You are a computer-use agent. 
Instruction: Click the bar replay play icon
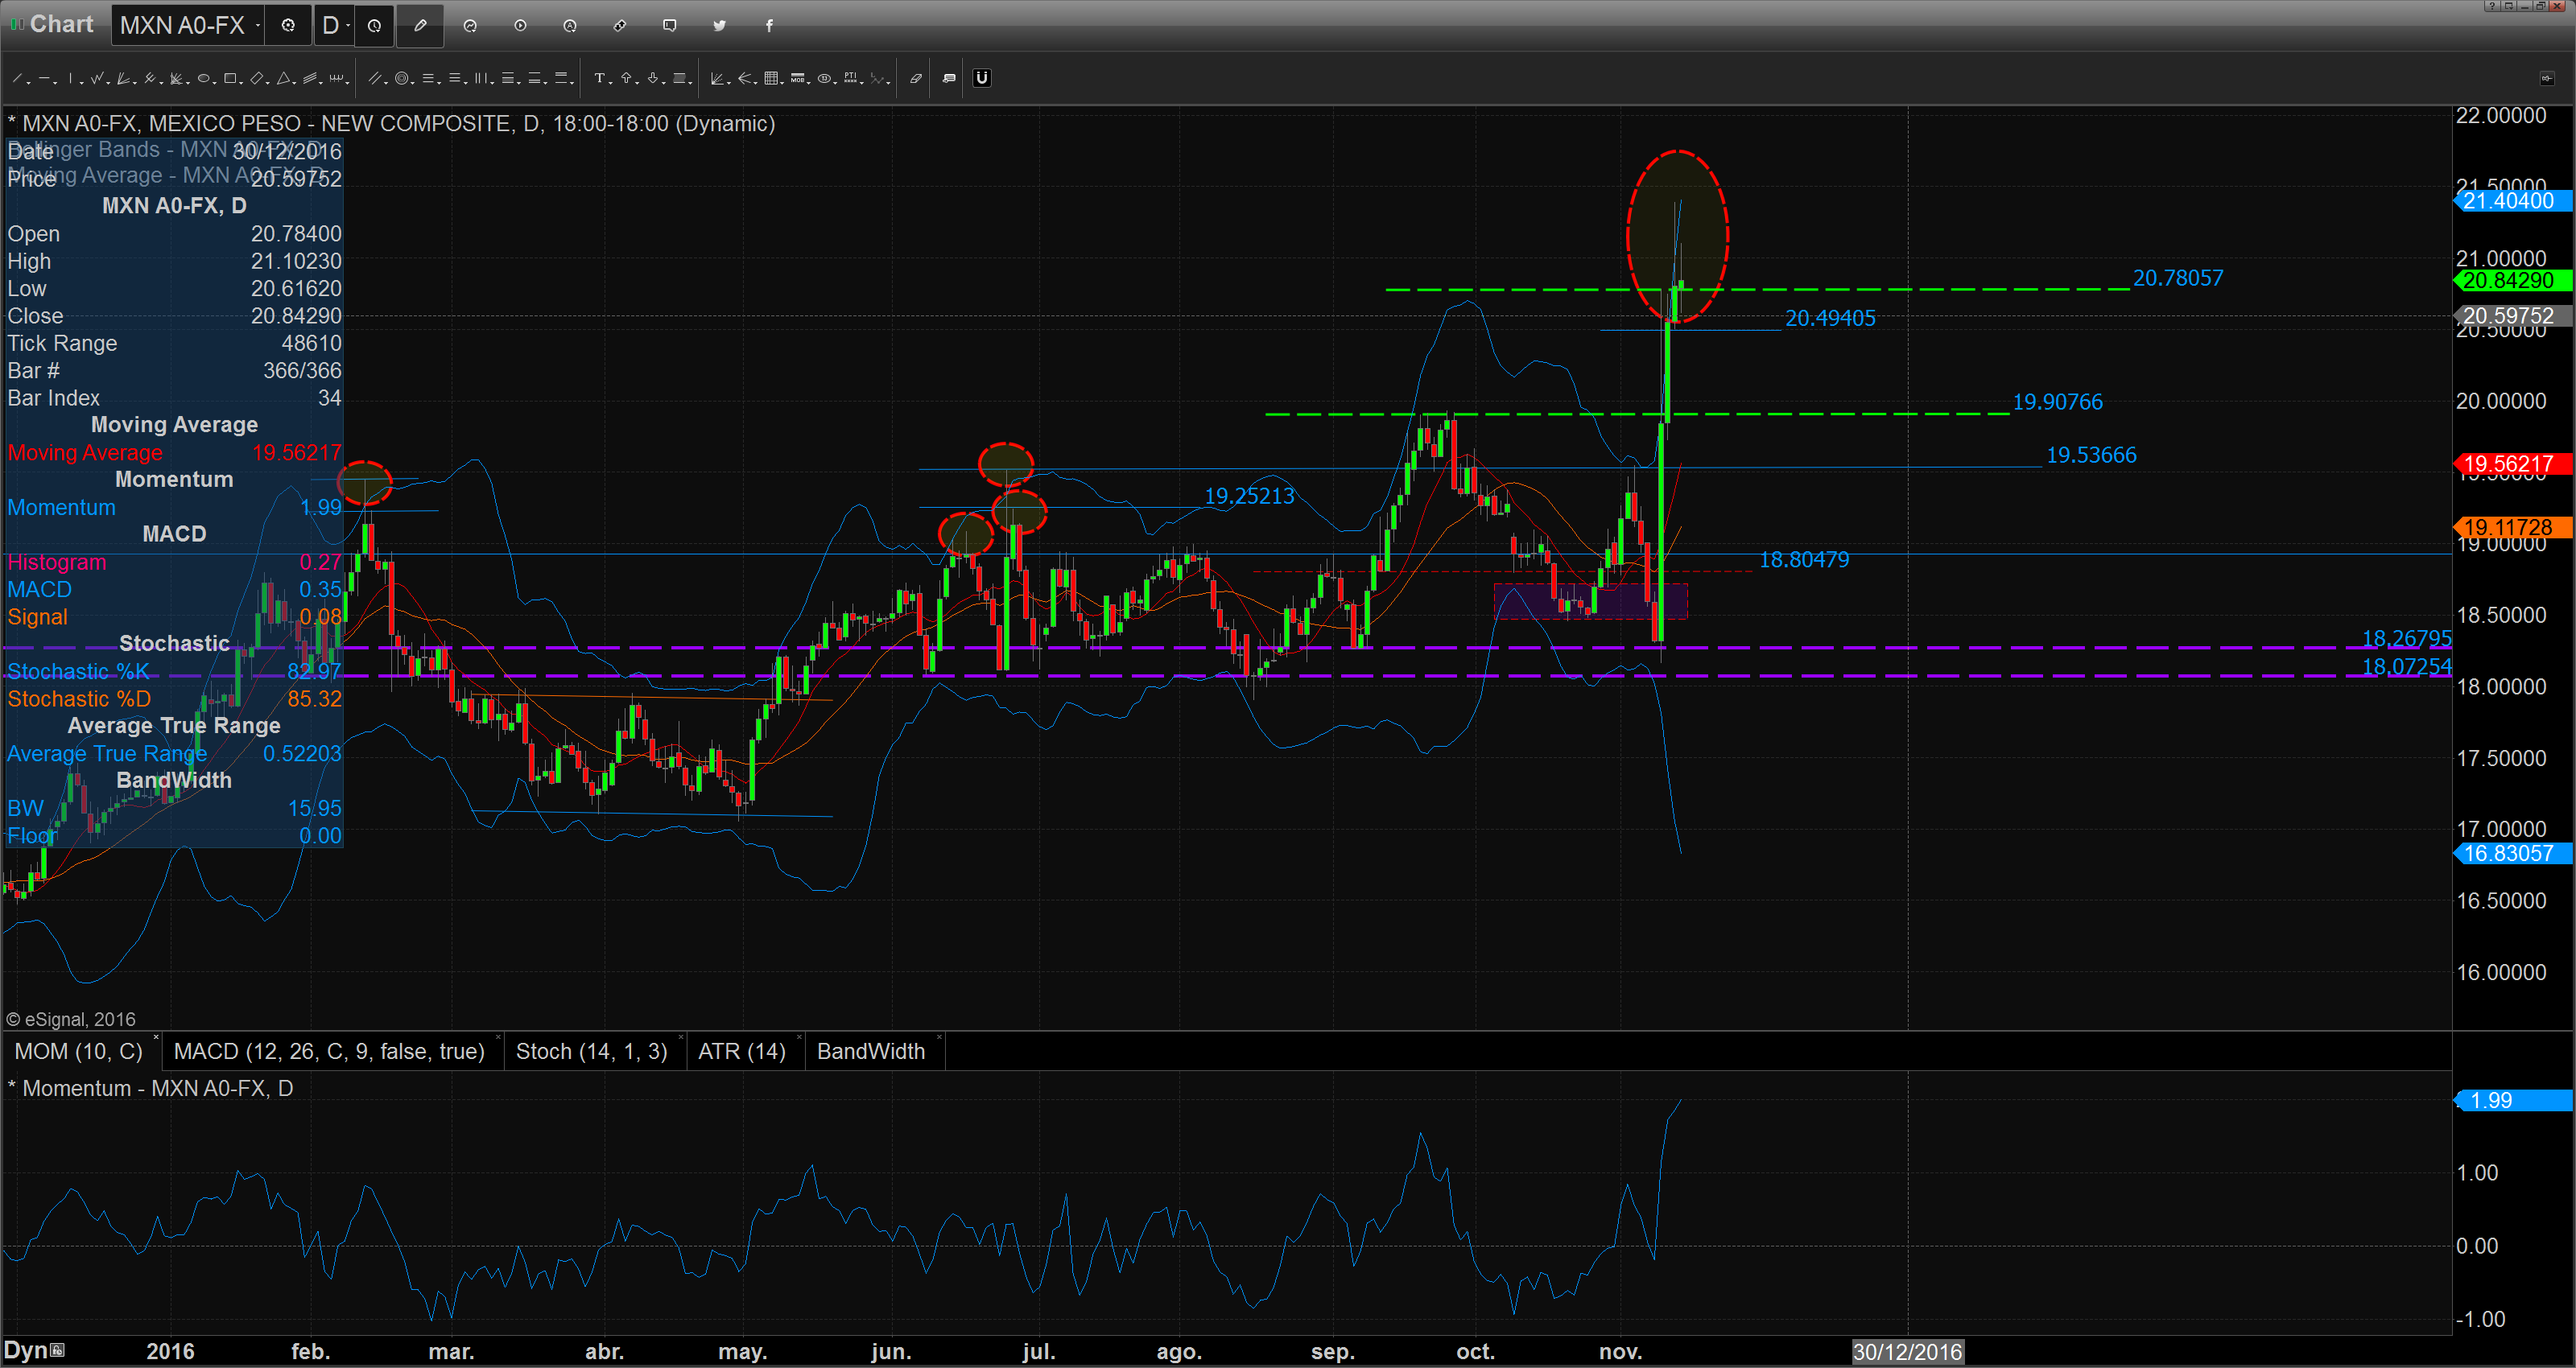(x=520, y=25)
